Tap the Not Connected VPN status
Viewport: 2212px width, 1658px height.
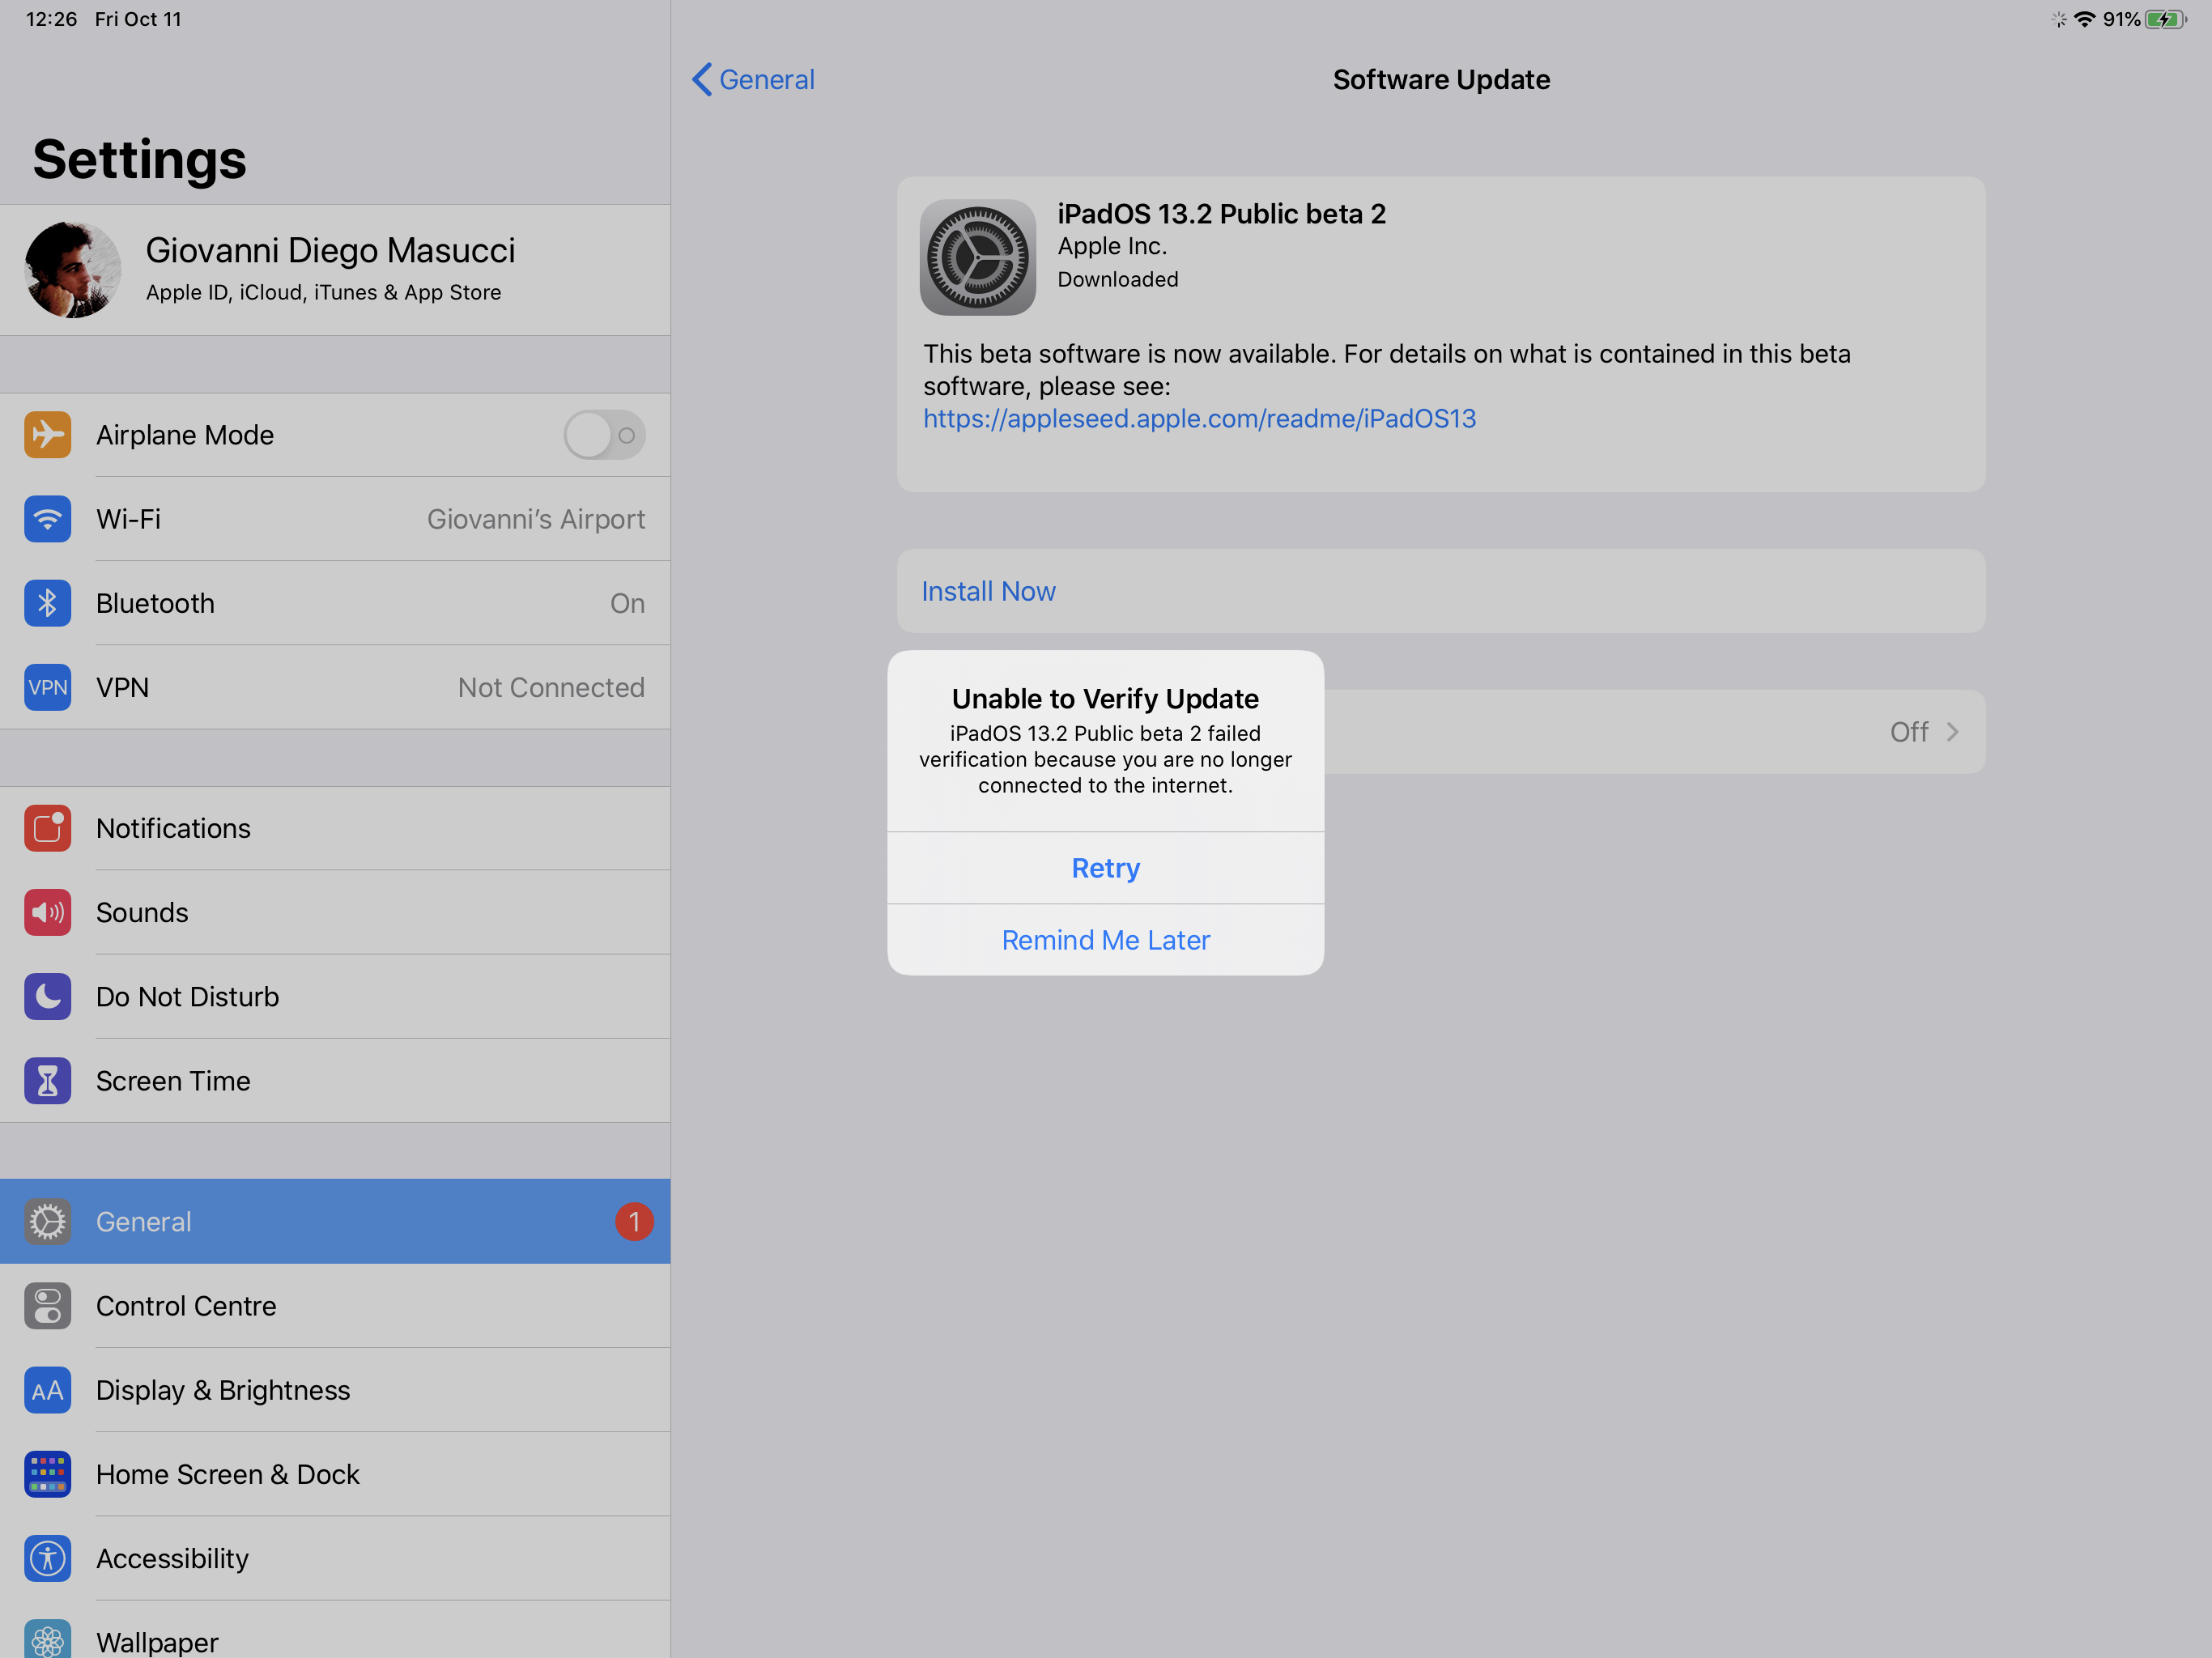tap(551, 687)
